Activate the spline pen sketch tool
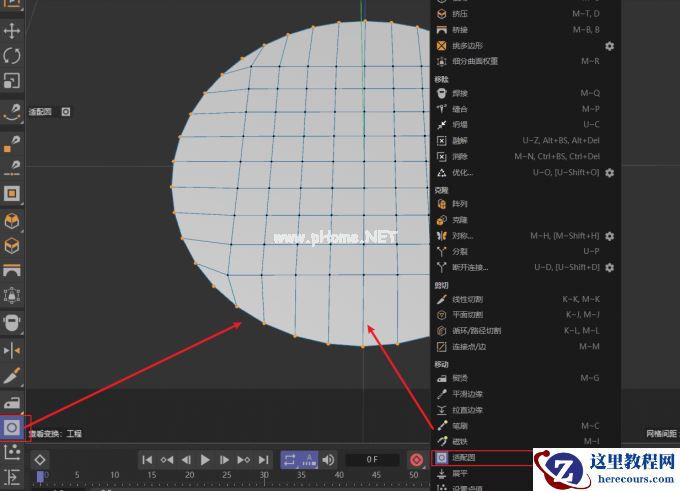Image resolution: width=680 pixels, height=491 pixels. point(12,112)
